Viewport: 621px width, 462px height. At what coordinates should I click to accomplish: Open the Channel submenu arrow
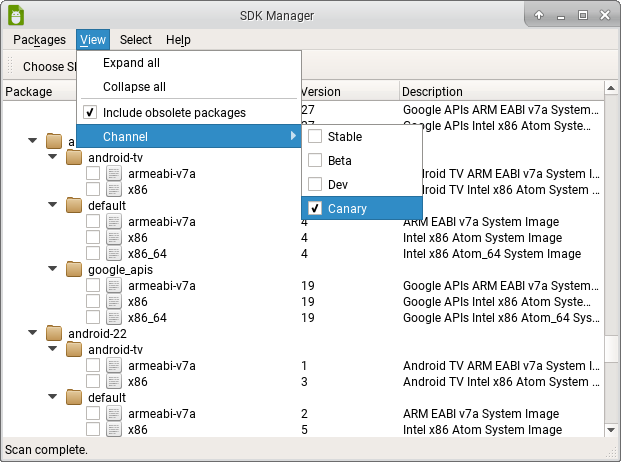(x=293, y=136)
